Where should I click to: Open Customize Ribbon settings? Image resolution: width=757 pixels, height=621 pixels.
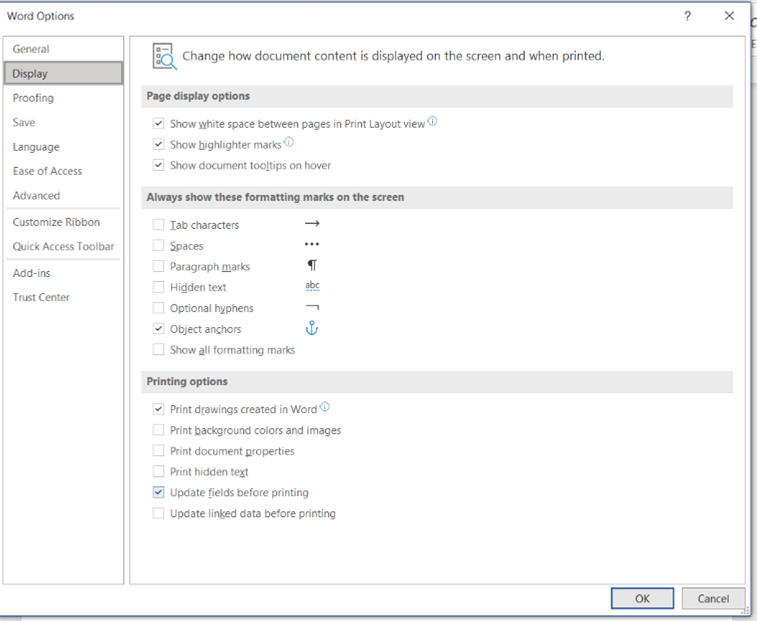click(x=63, y=222)
